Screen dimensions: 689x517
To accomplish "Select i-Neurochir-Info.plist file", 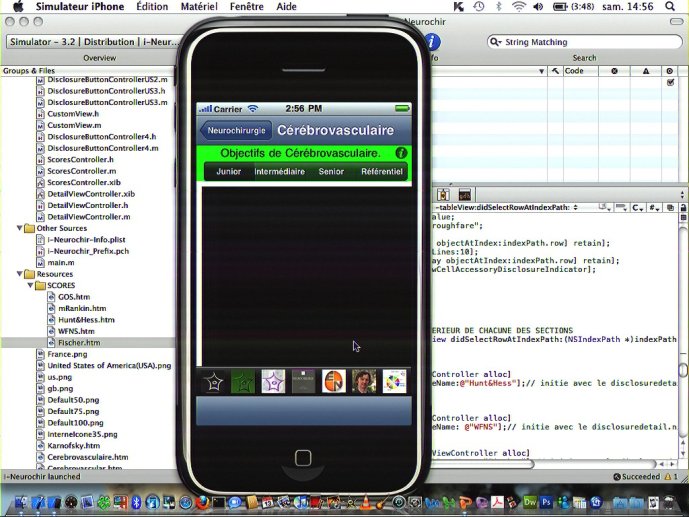I will pos(86,239).
